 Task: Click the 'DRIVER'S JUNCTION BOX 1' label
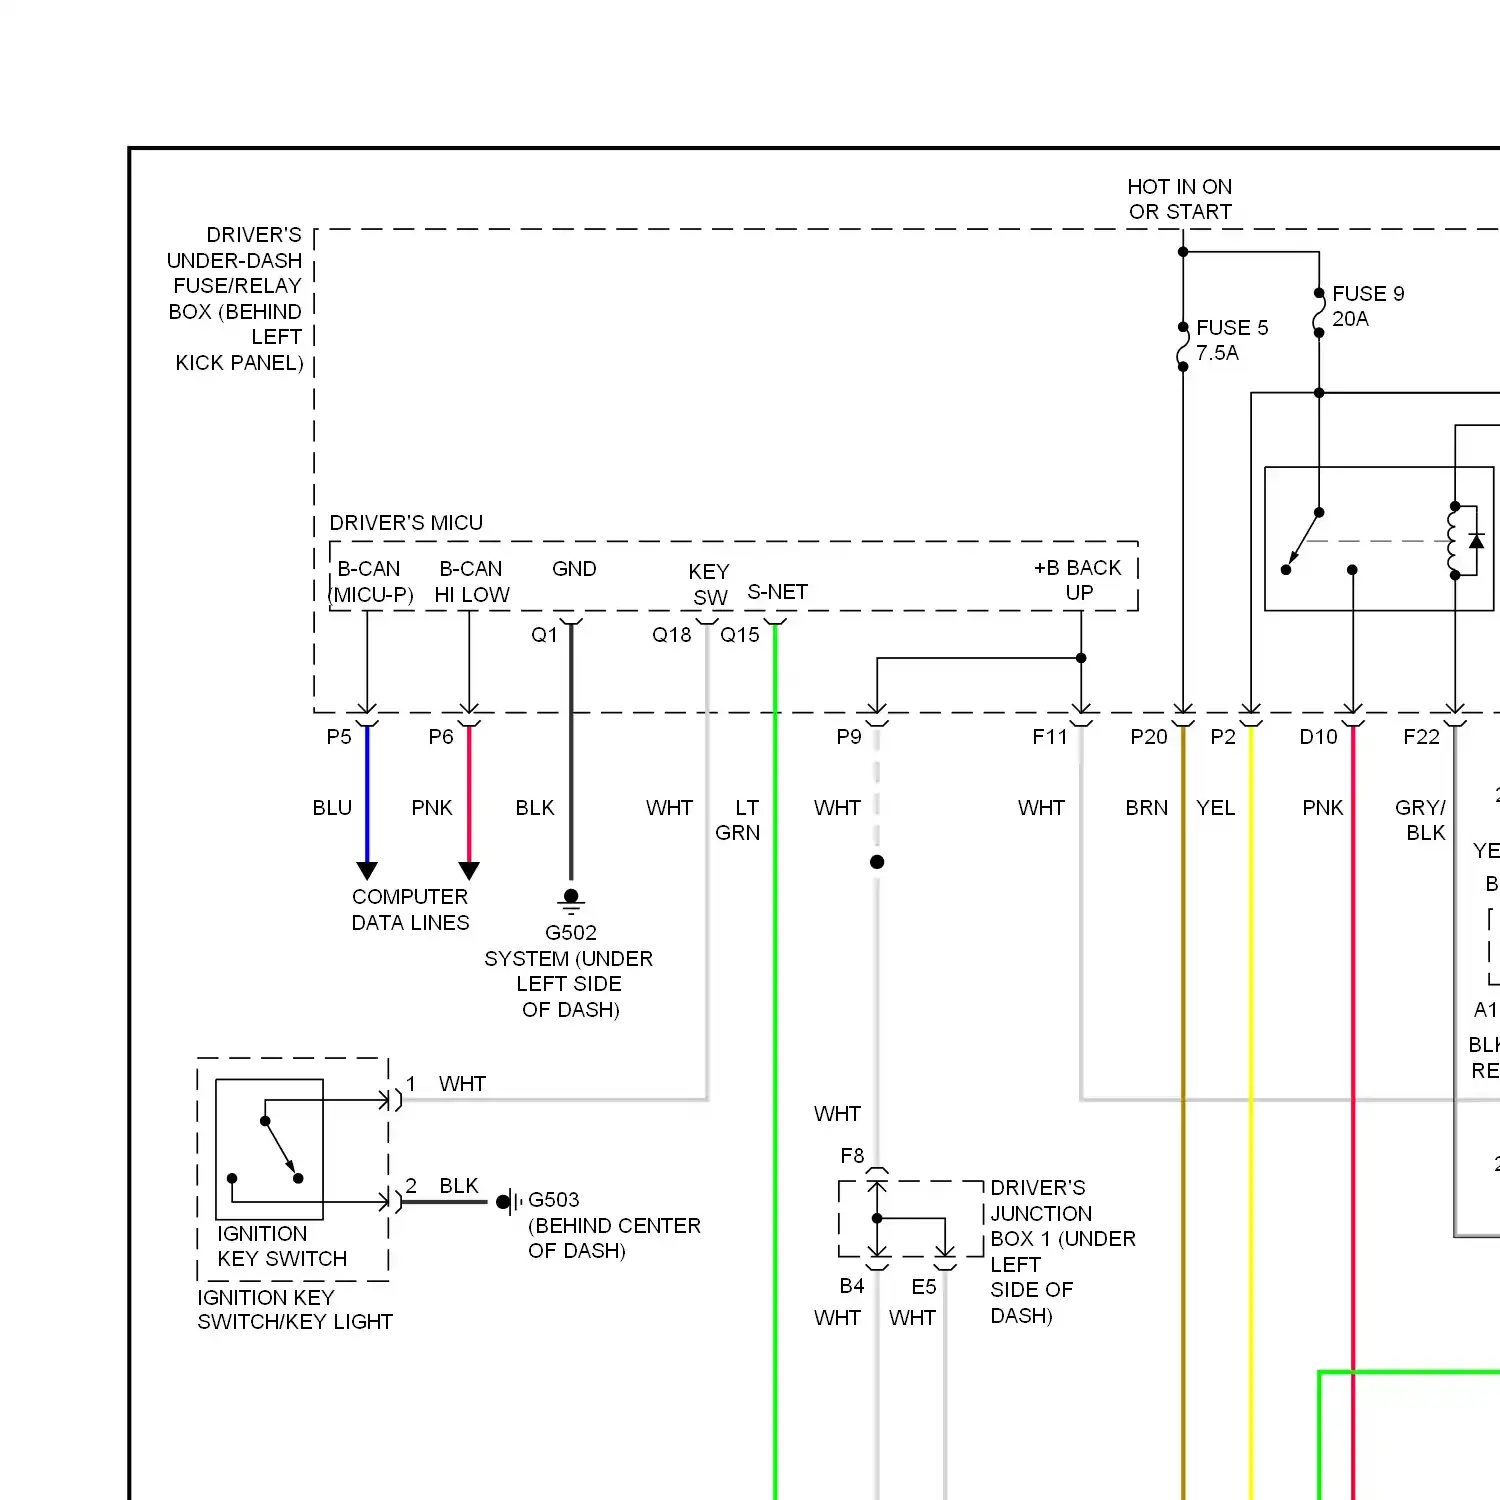click(1063, 1252)
